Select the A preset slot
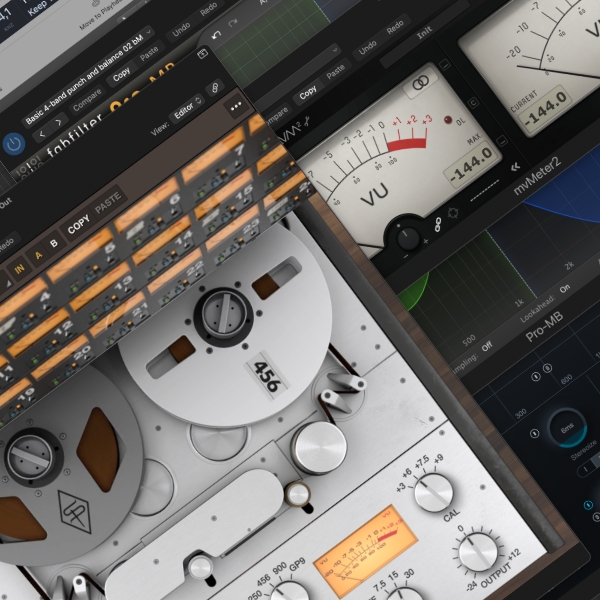The height and width of the screenshot is (600, 600). point(38,254)
